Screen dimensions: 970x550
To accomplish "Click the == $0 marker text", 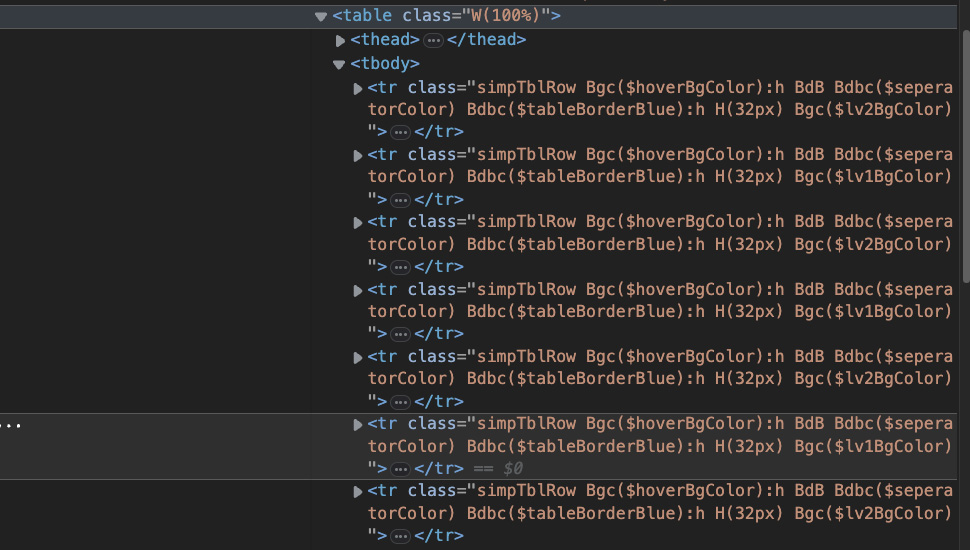I will [x=498, y=468].
